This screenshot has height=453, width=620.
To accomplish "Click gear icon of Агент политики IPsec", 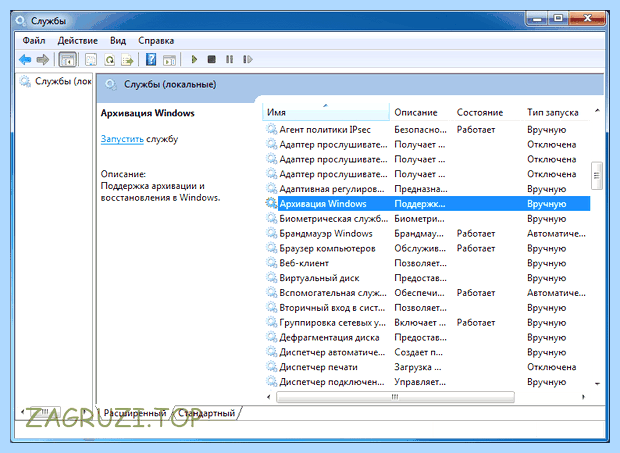I will 271,129.
